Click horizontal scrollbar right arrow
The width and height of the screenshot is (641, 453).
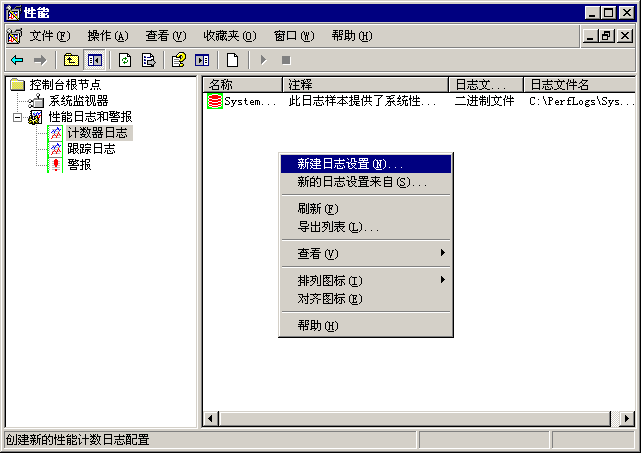click(627, 418)
